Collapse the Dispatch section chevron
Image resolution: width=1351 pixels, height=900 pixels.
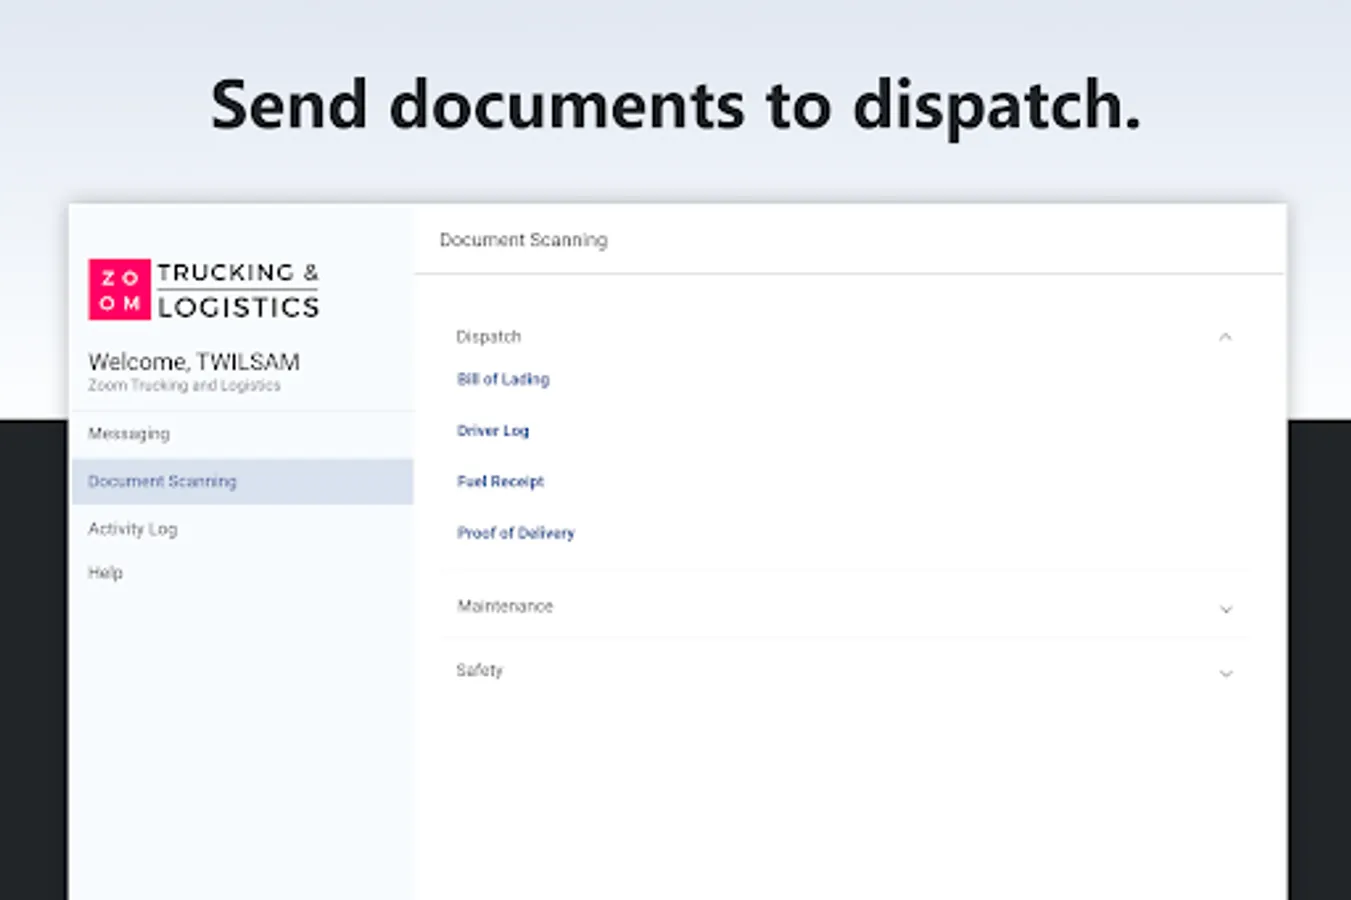pos(1226,337)
